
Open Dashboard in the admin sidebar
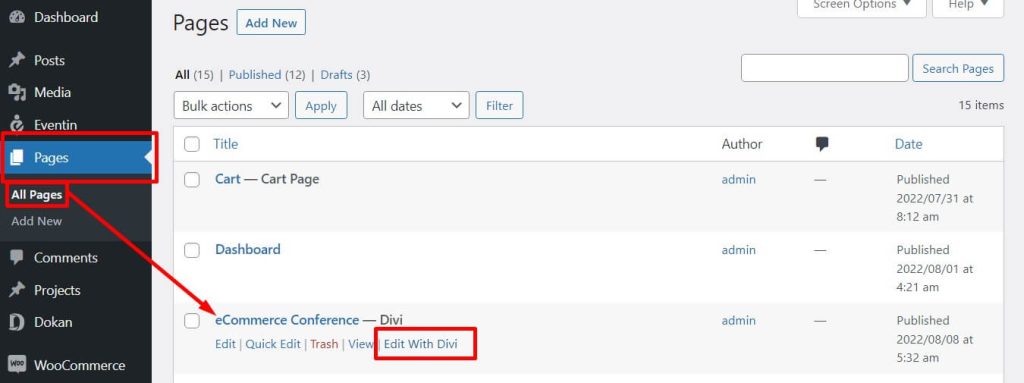[66, 18]
